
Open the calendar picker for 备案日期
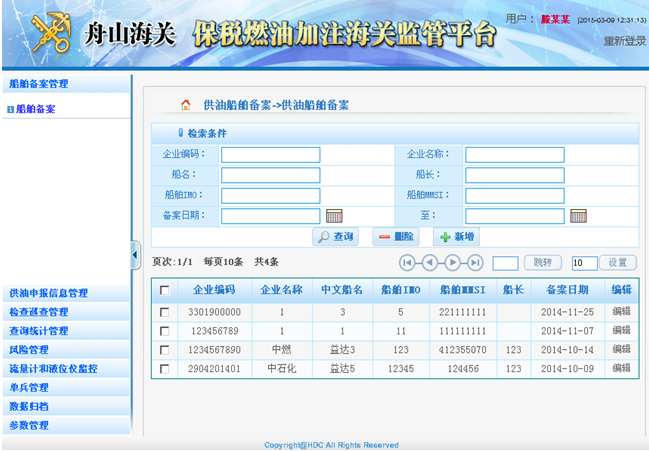334,215
